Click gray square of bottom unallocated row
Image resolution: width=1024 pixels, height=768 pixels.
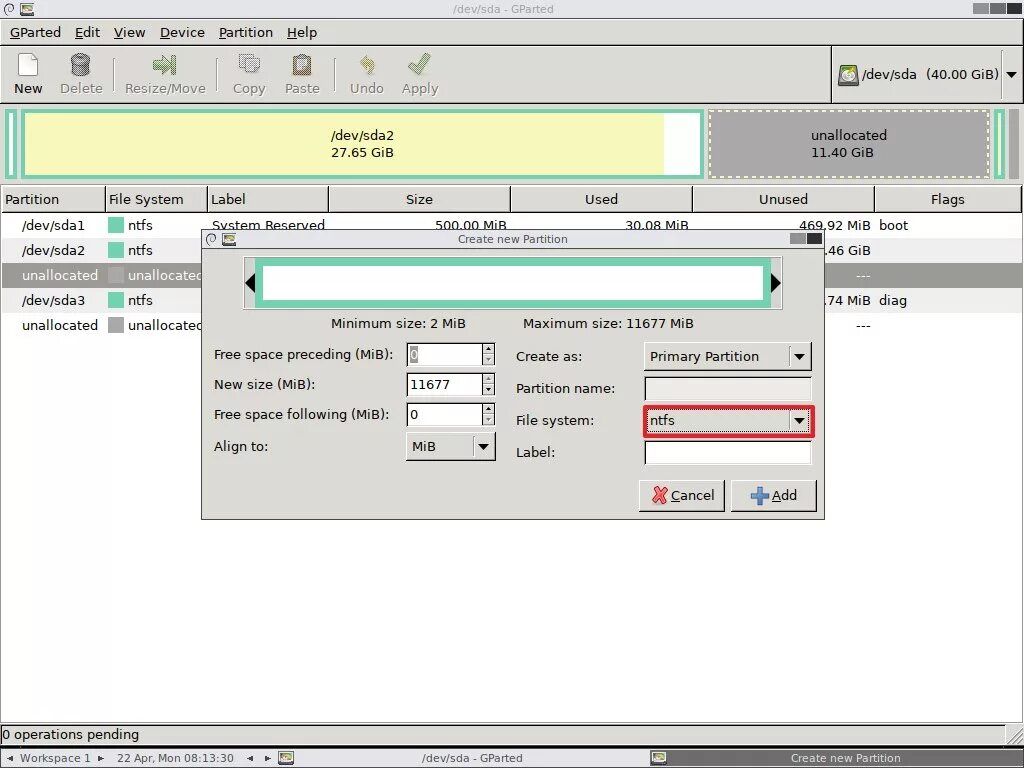click(116, 325)
